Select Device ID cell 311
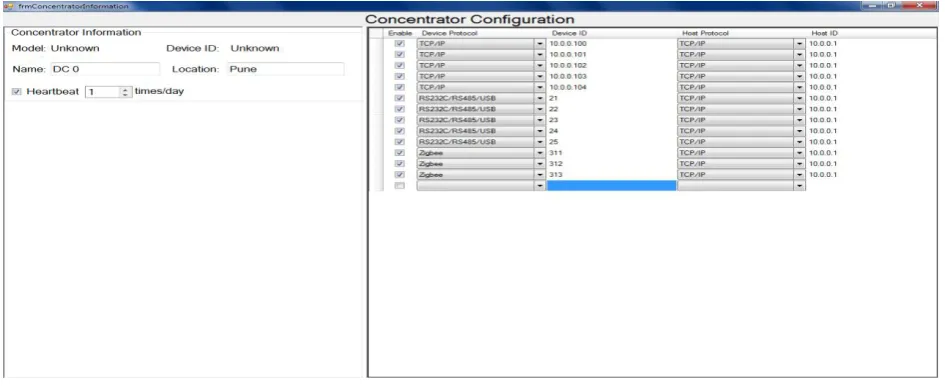The image size is (945, 390). pos(611,153)
